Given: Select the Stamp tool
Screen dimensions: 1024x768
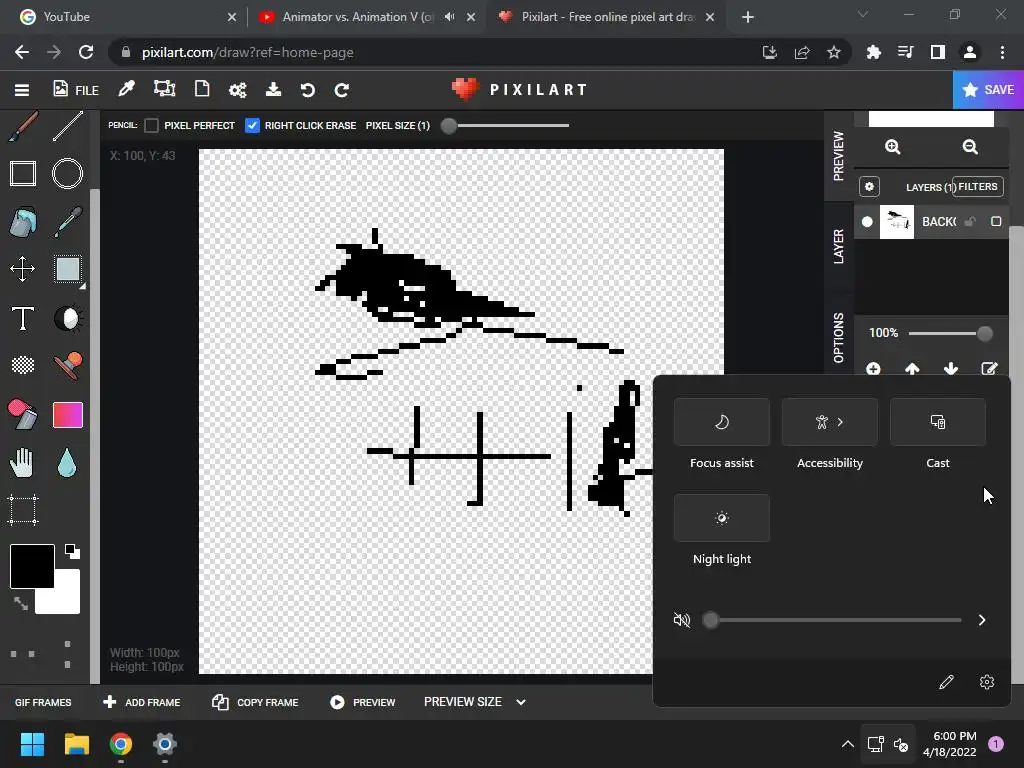Looking at the screenshot, I should pyautogui.click(x=68, y=365).
